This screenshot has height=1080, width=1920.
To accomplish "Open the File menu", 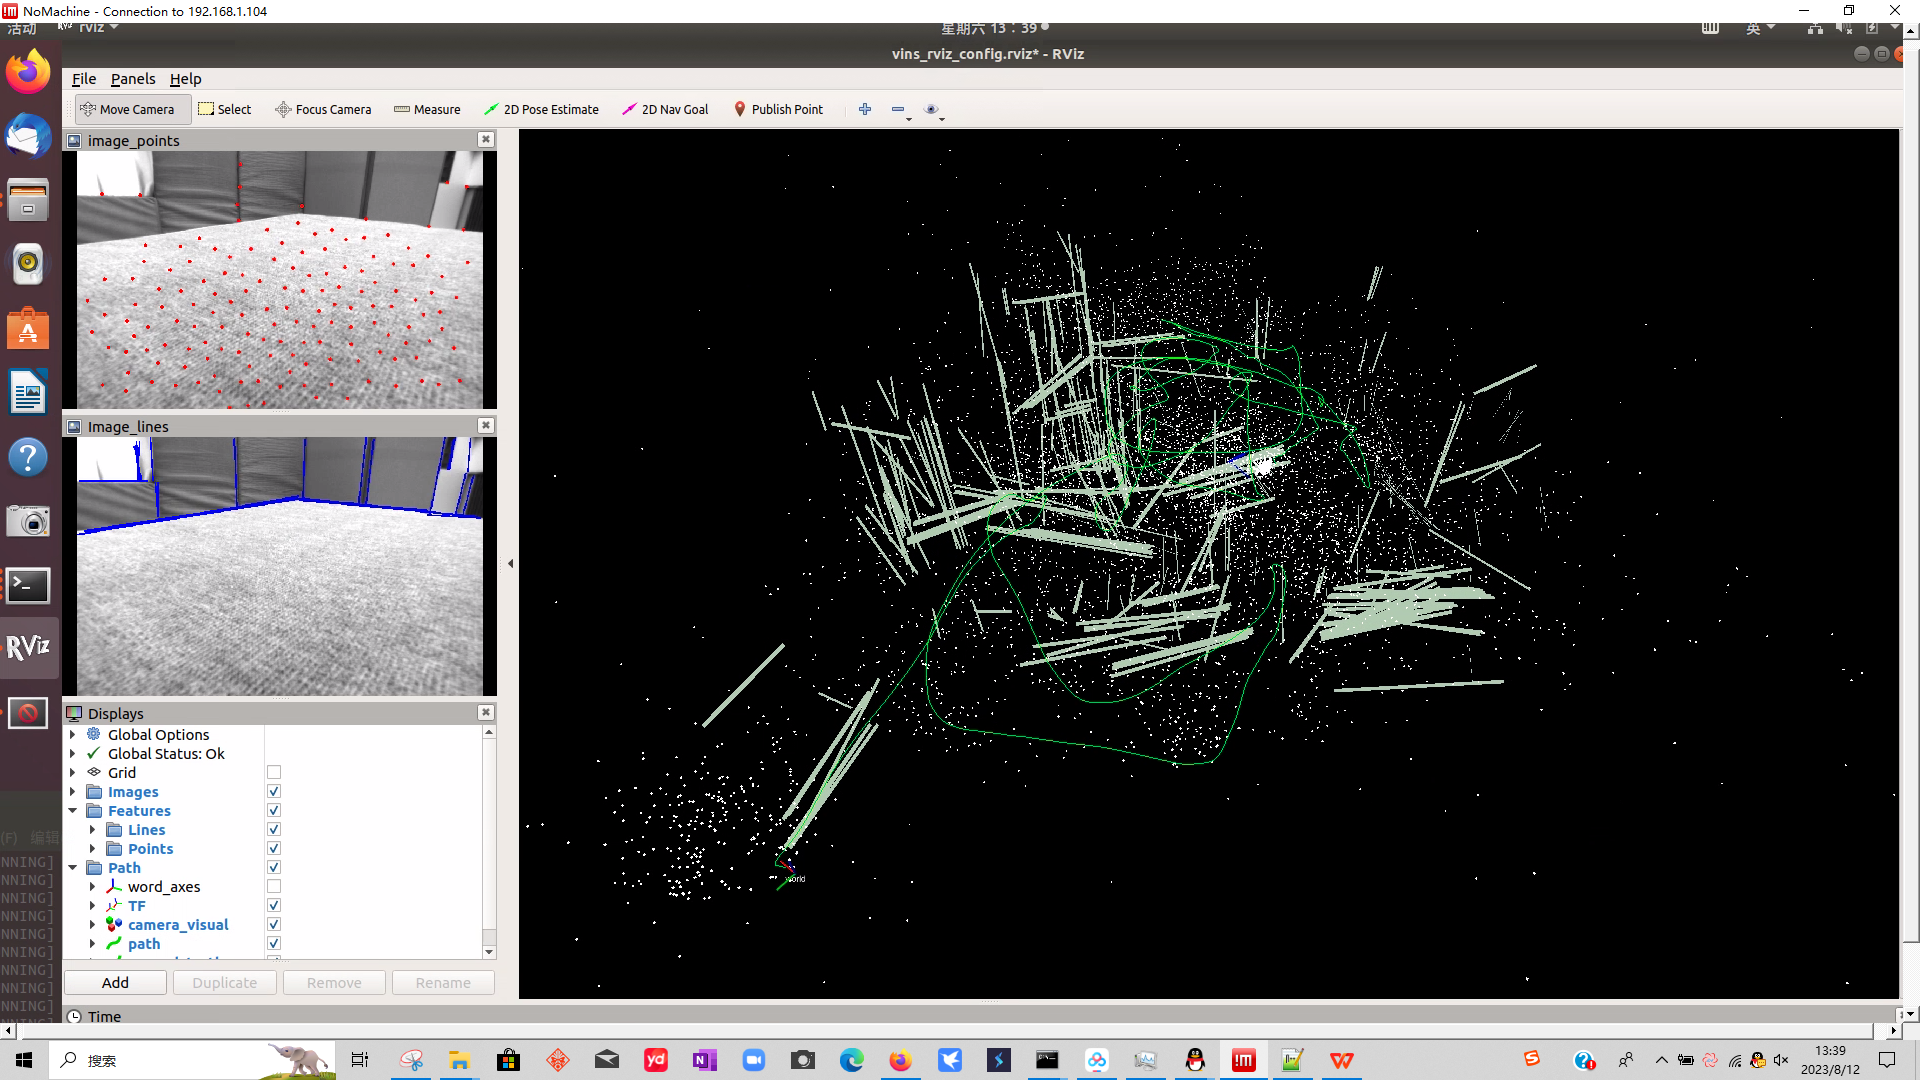I will pos(84,79).
